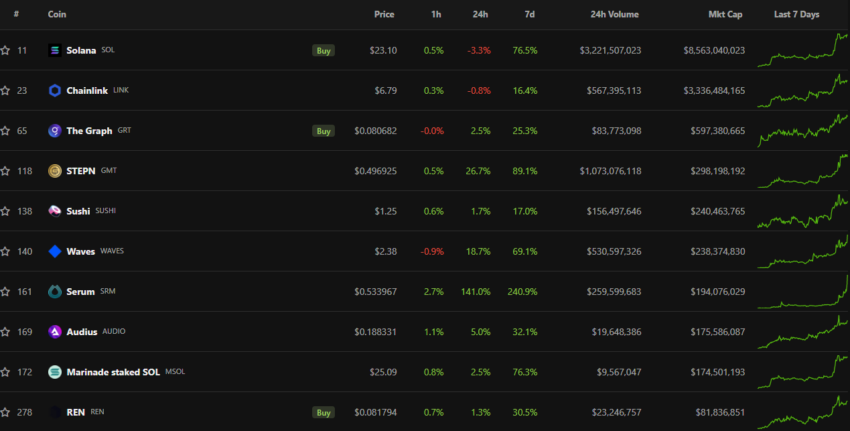
Task: Sort by Price column header
Action: [x=384, y=14]
